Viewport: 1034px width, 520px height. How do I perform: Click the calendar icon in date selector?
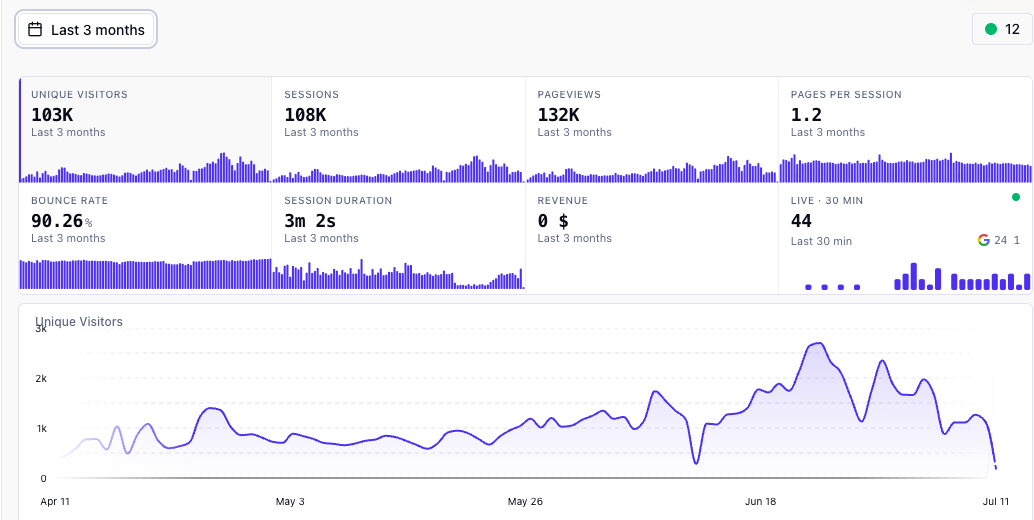(35, 30)
